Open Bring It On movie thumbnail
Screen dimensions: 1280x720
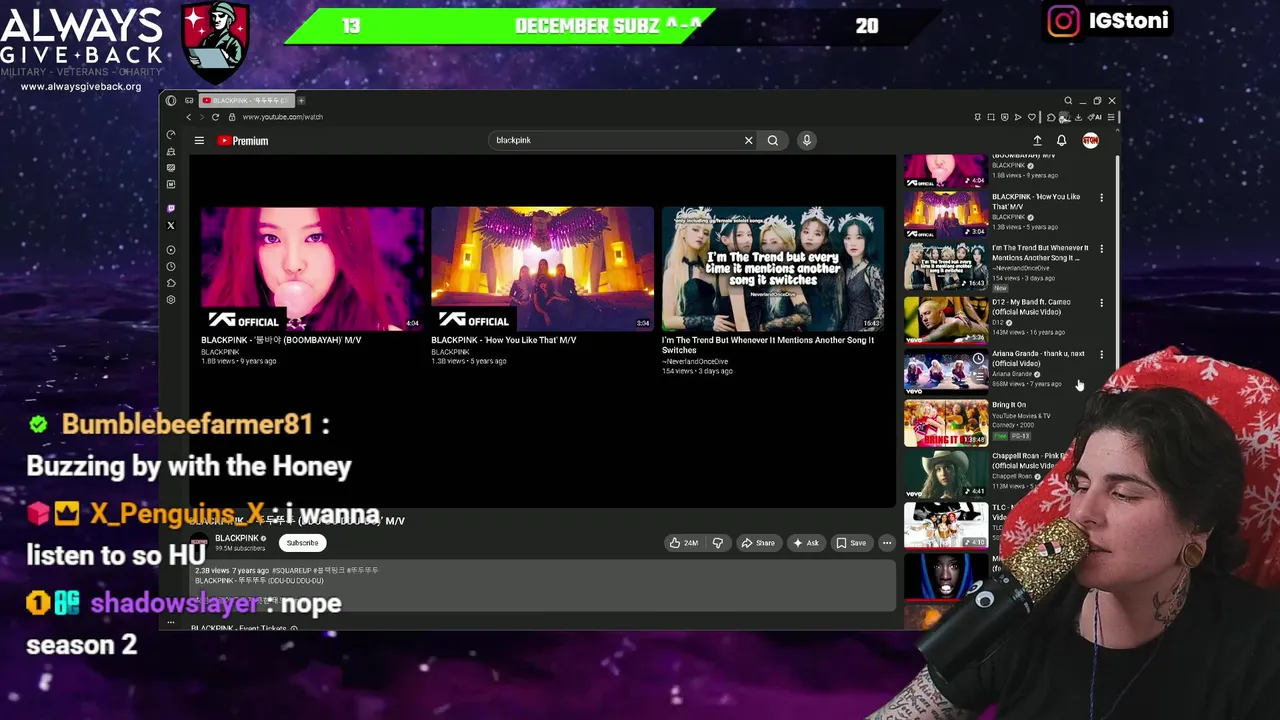(945, 422)
